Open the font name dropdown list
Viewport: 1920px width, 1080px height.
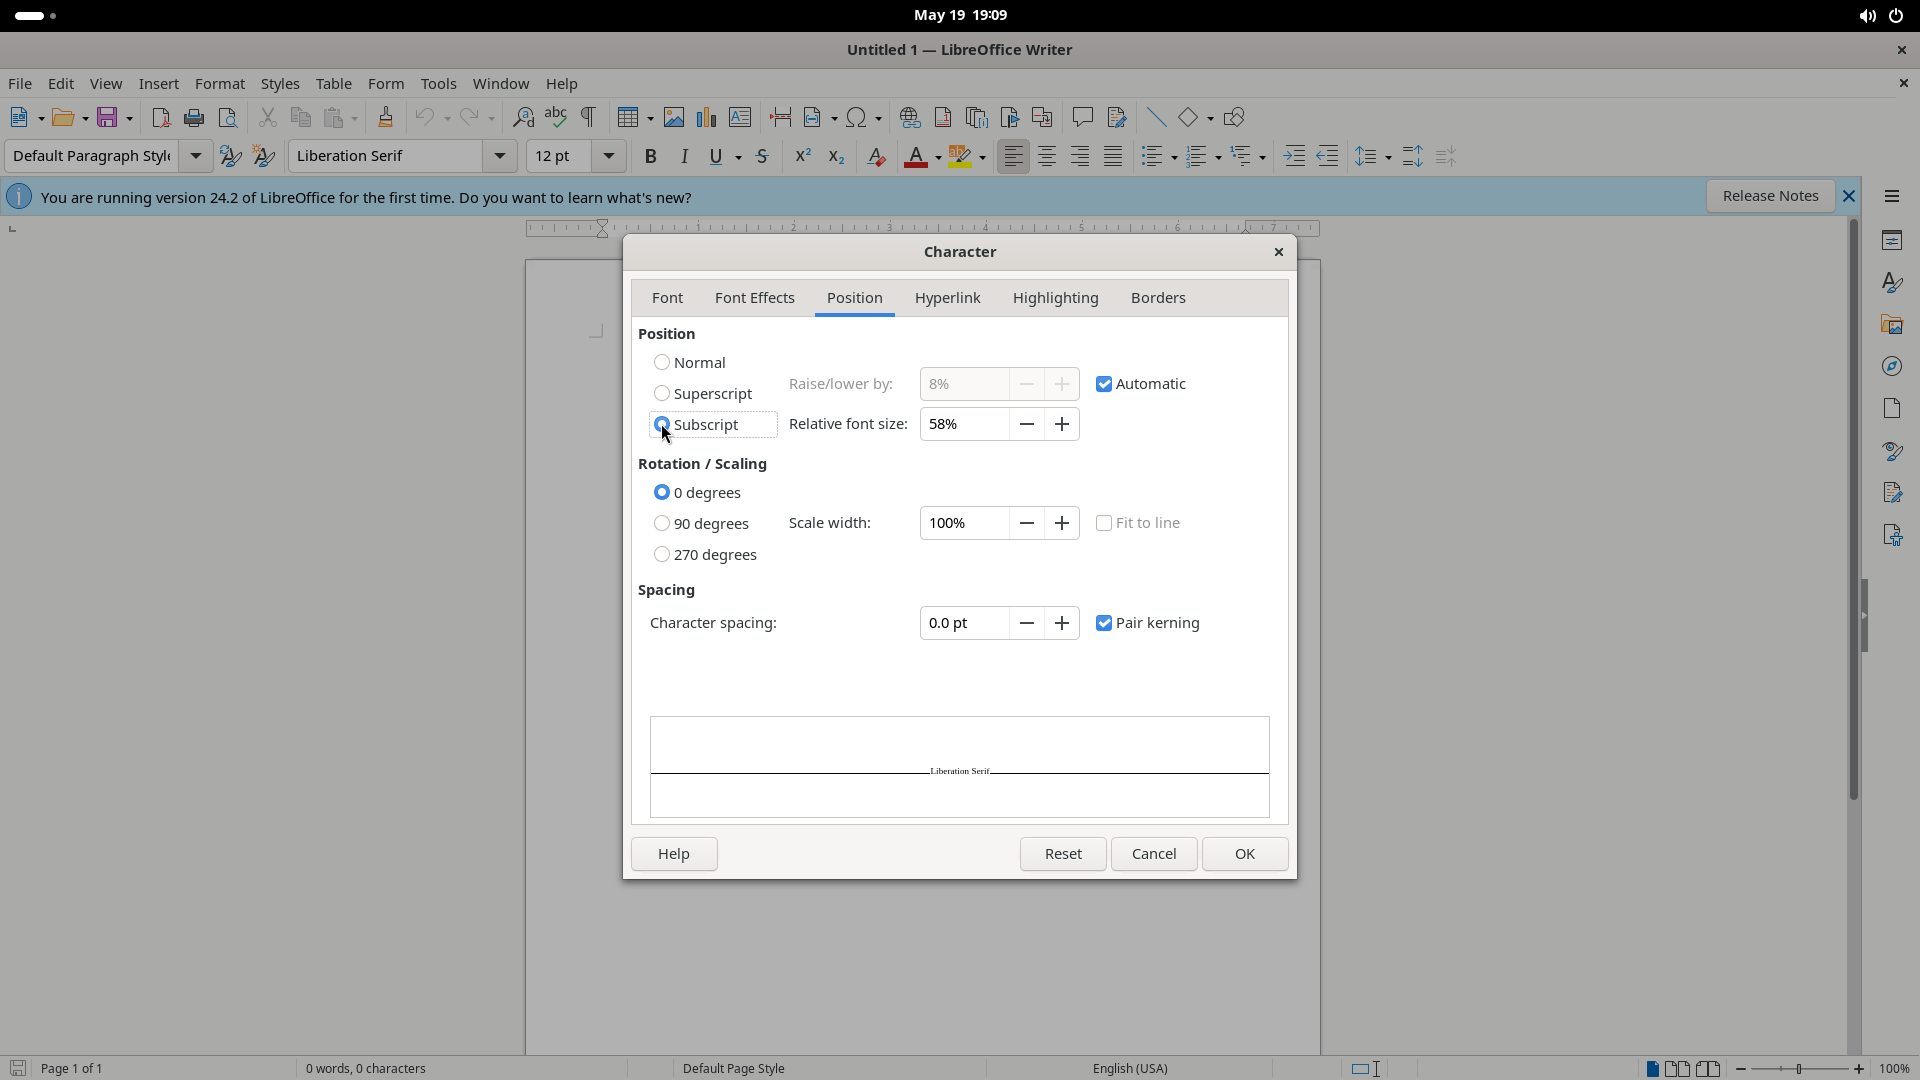click(x=499, y=156)
